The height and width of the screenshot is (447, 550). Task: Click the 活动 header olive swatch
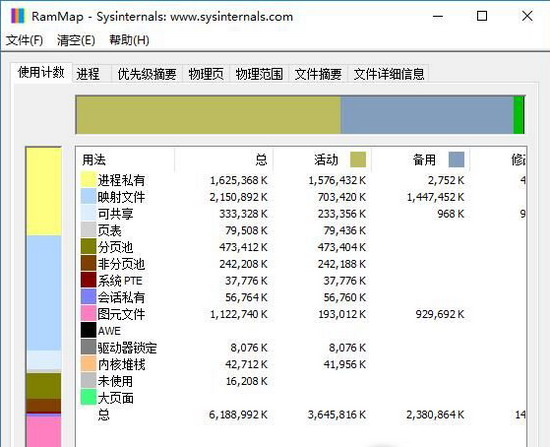click(x=358, y=160)
